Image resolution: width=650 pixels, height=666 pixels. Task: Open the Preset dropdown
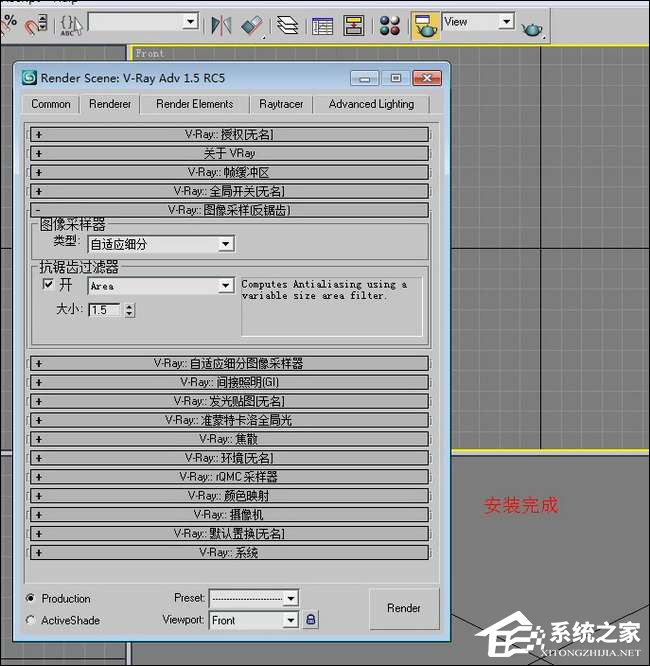[254, 598]
